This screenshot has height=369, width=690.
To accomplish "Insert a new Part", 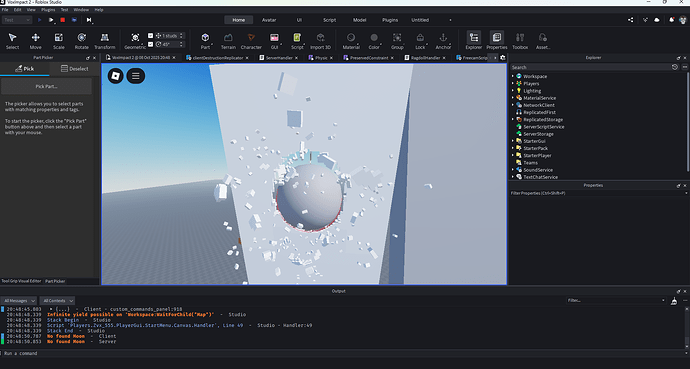I will [x=205, y=41].
